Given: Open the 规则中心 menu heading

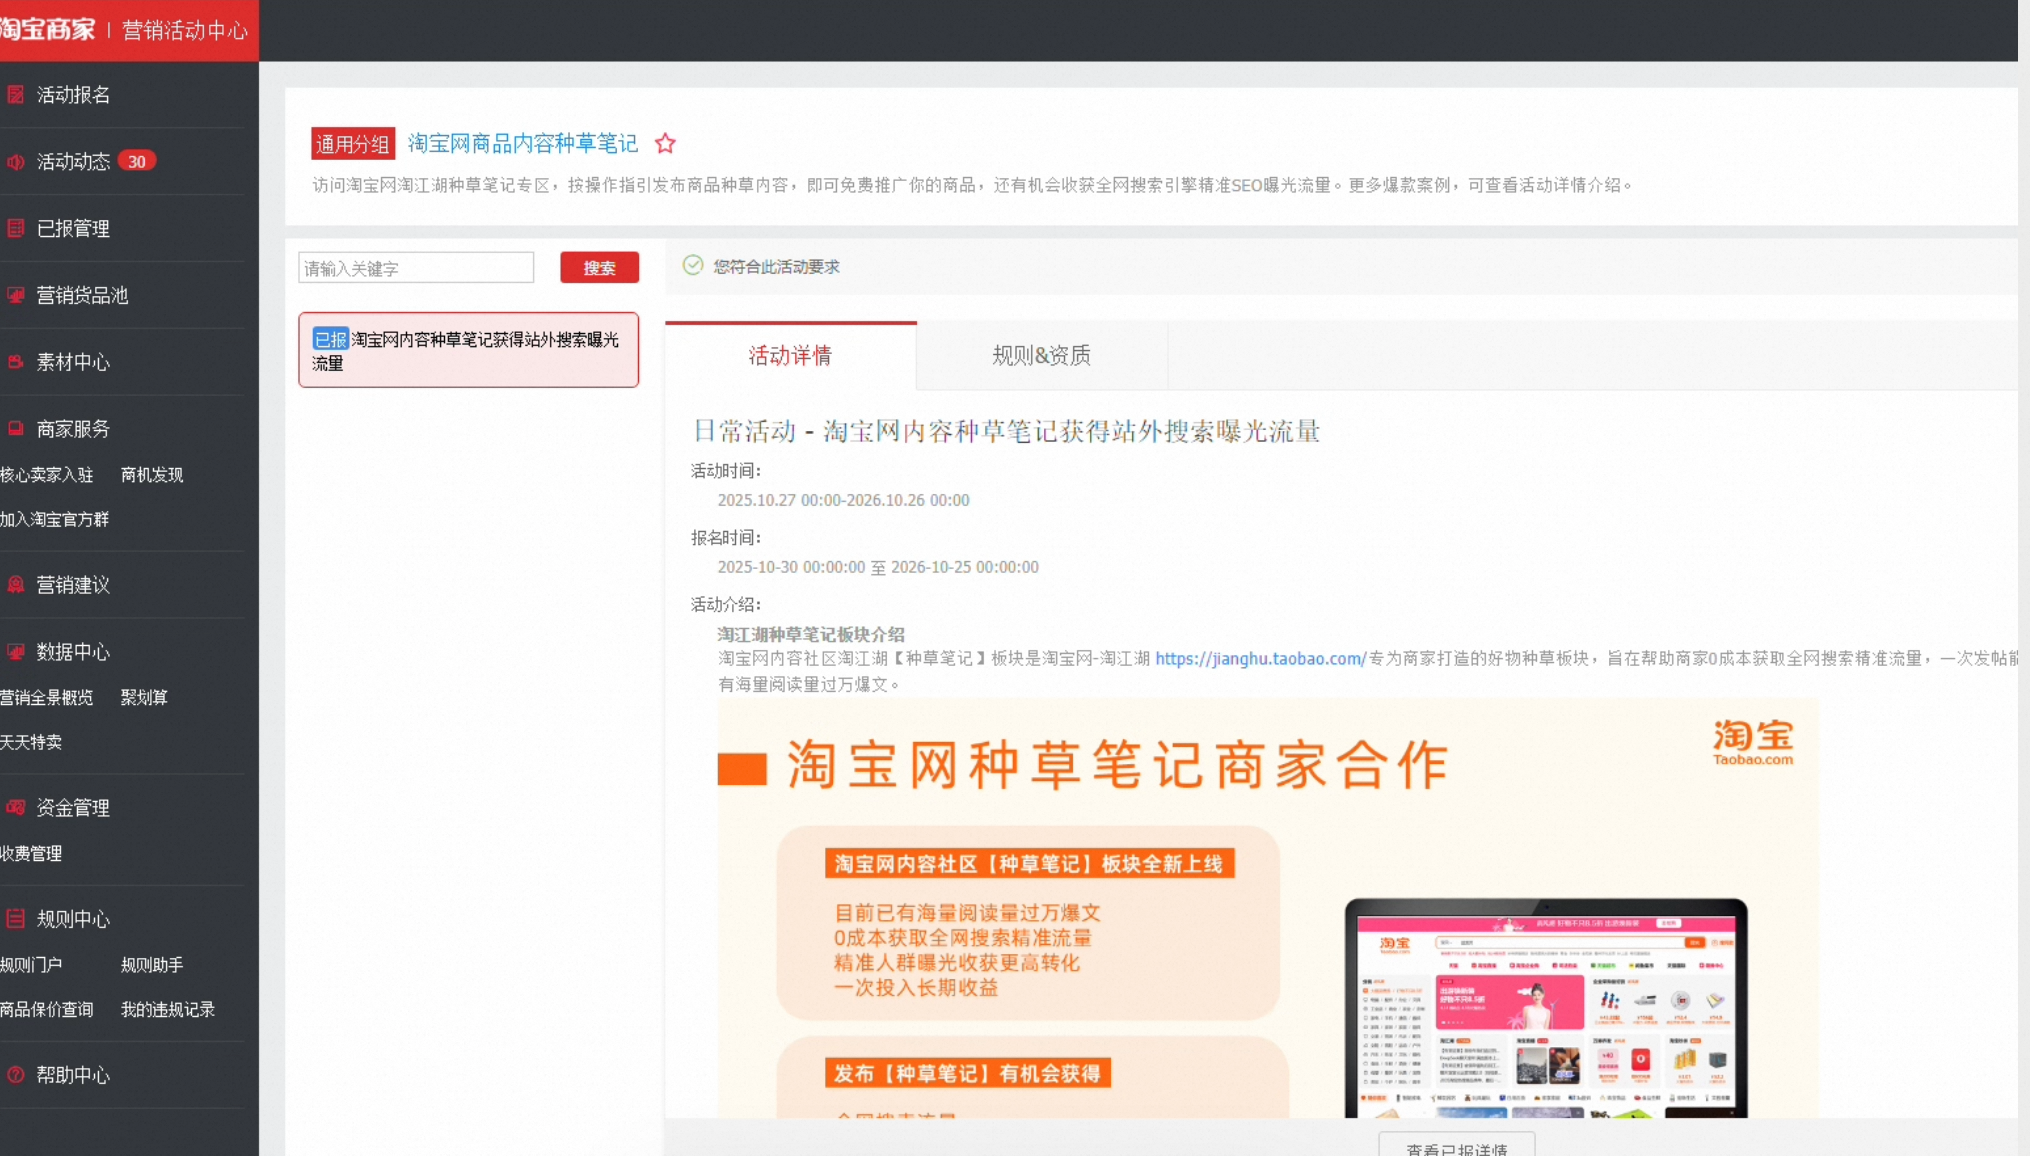Looking at the screenshot, I should (x=73, y=919).
